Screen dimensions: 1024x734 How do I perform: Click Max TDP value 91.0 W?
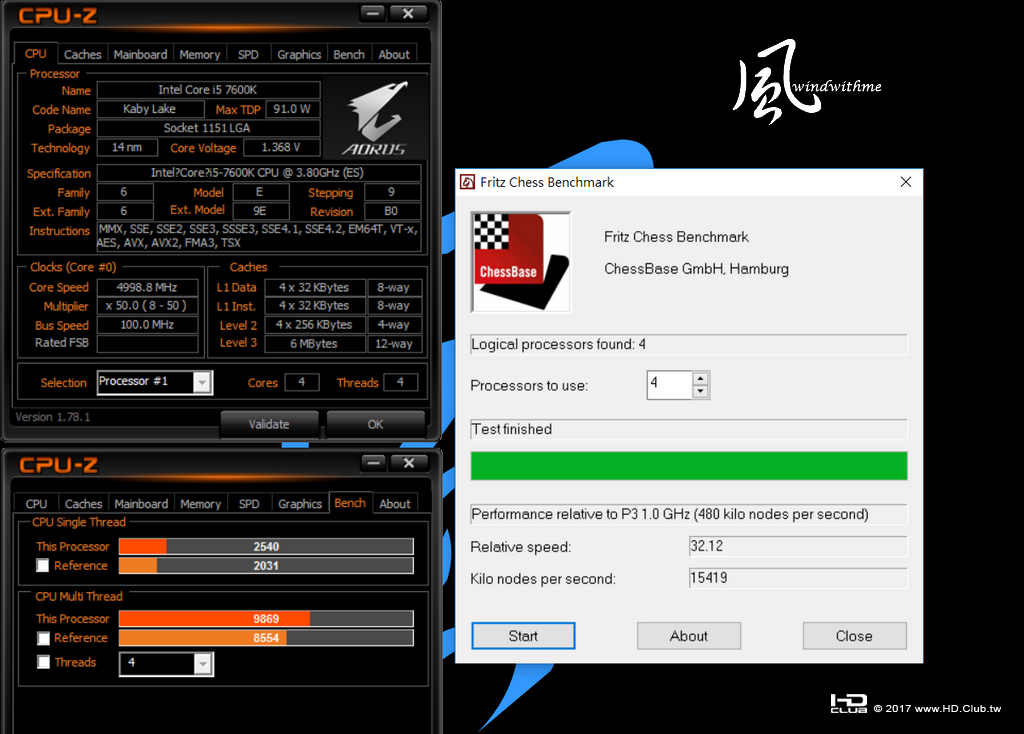pyautogui.click(x=292, y=109)
